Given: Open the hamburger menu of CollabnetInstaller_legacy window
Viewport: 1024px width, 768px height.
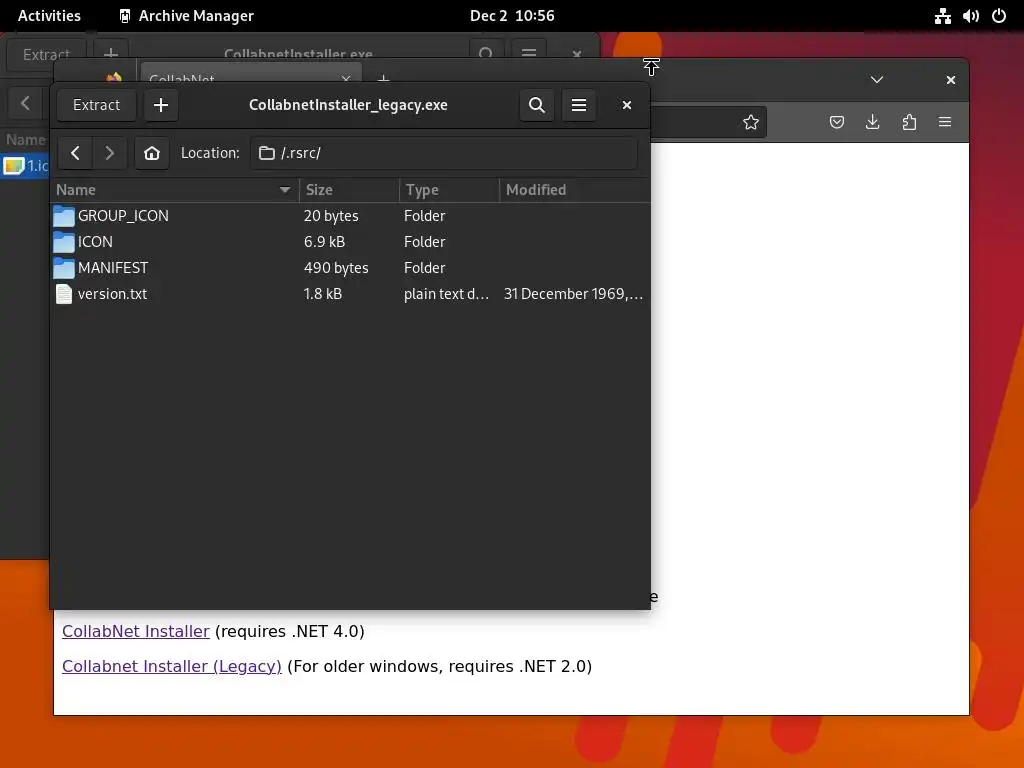Looking at the screenshot, I should (x=579, y=105).
